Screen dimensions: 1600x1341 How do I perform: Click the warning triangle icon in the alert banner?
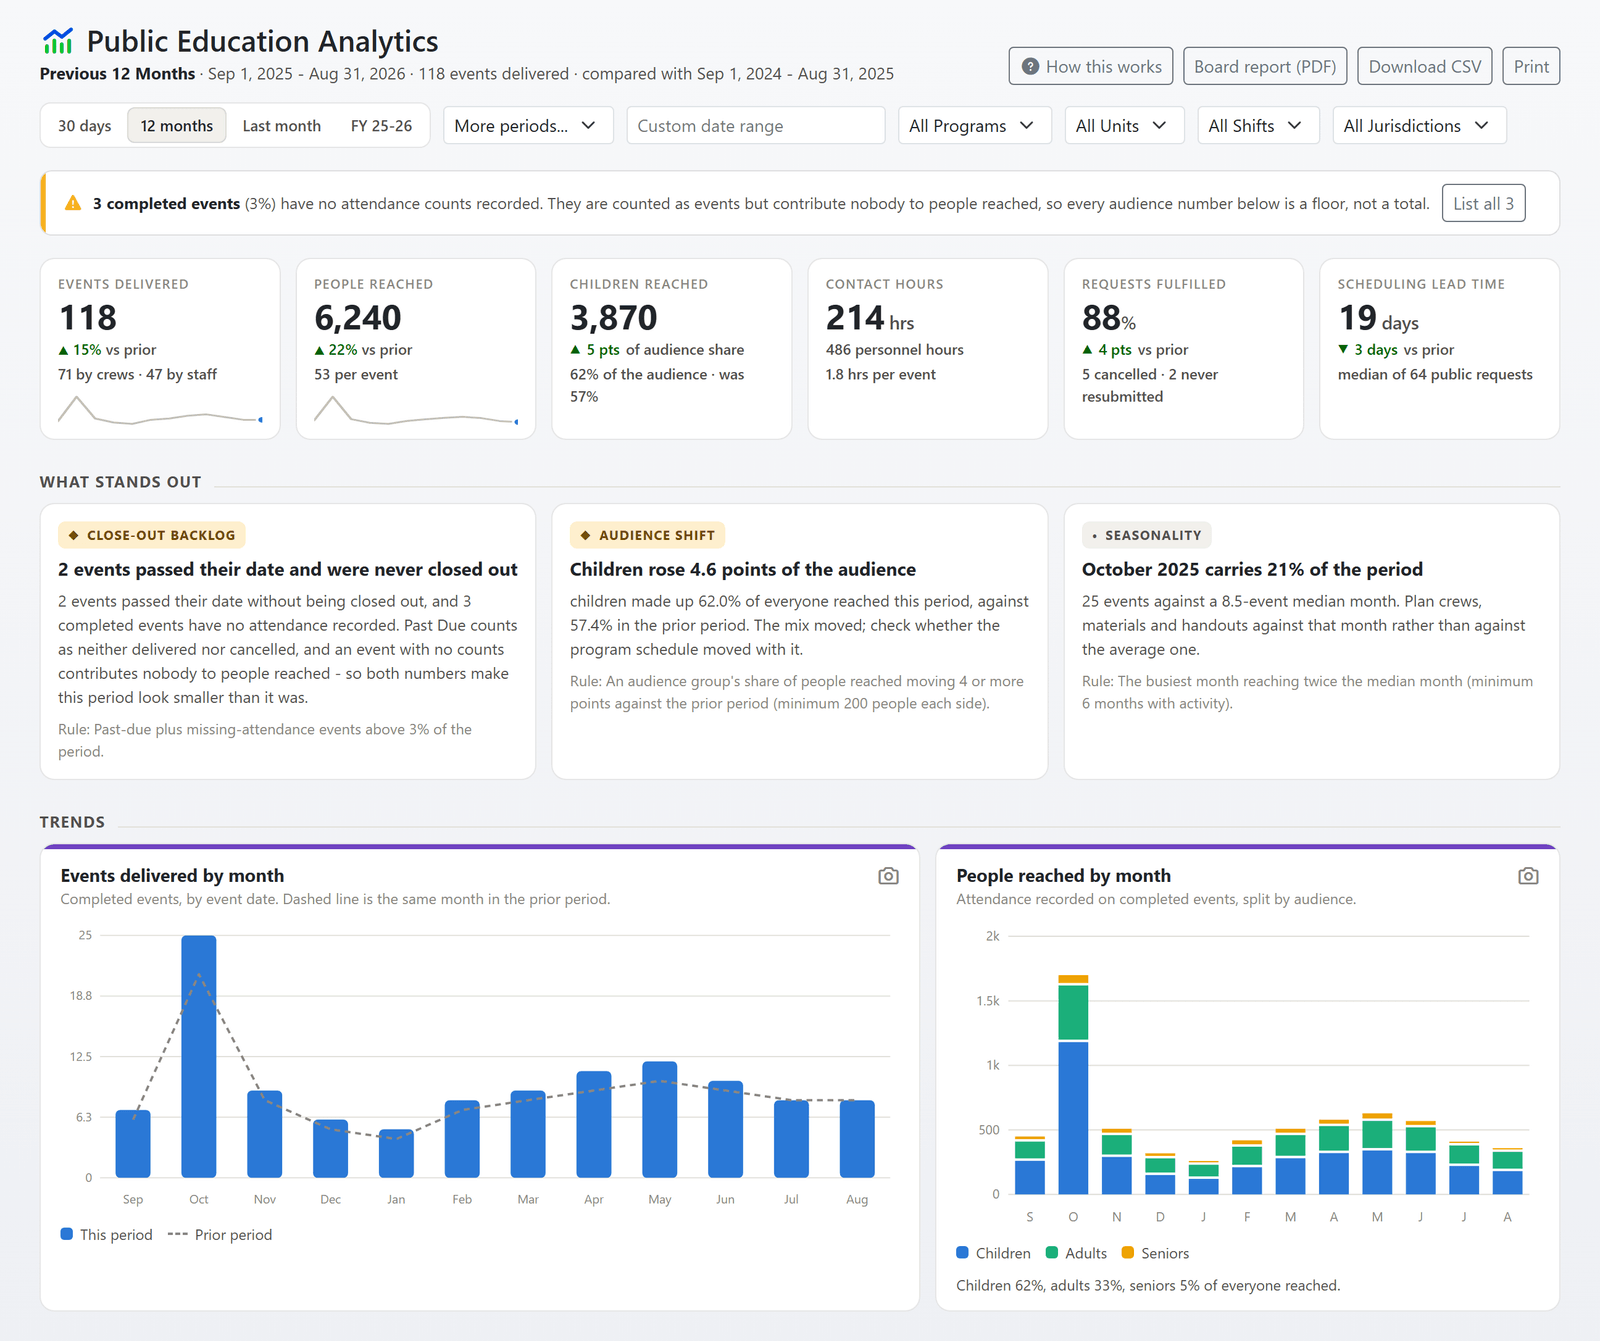tap(73, 203)
